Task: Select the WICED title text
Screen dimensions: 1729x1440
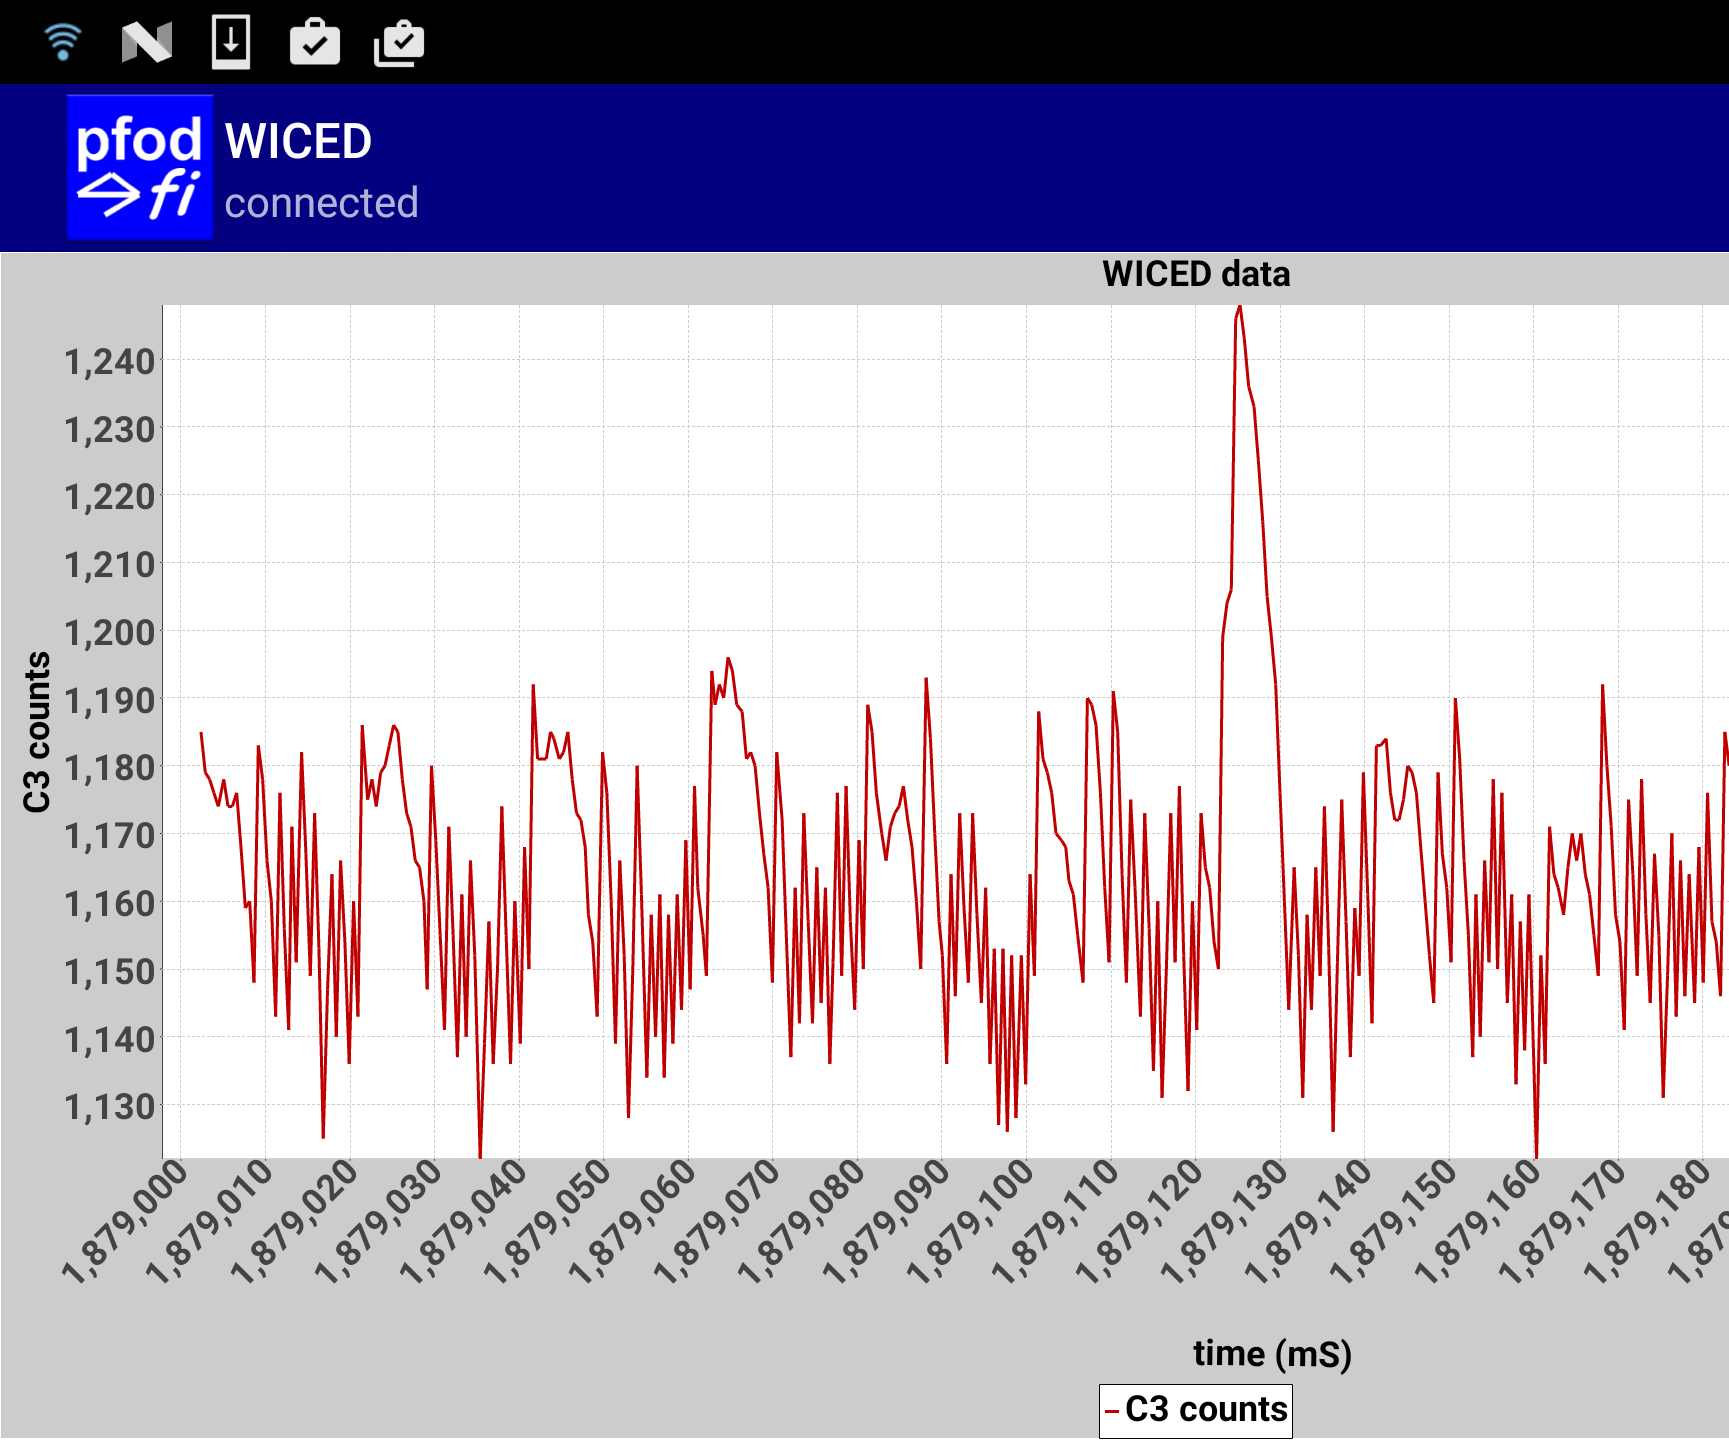Action: click(298, 141)
